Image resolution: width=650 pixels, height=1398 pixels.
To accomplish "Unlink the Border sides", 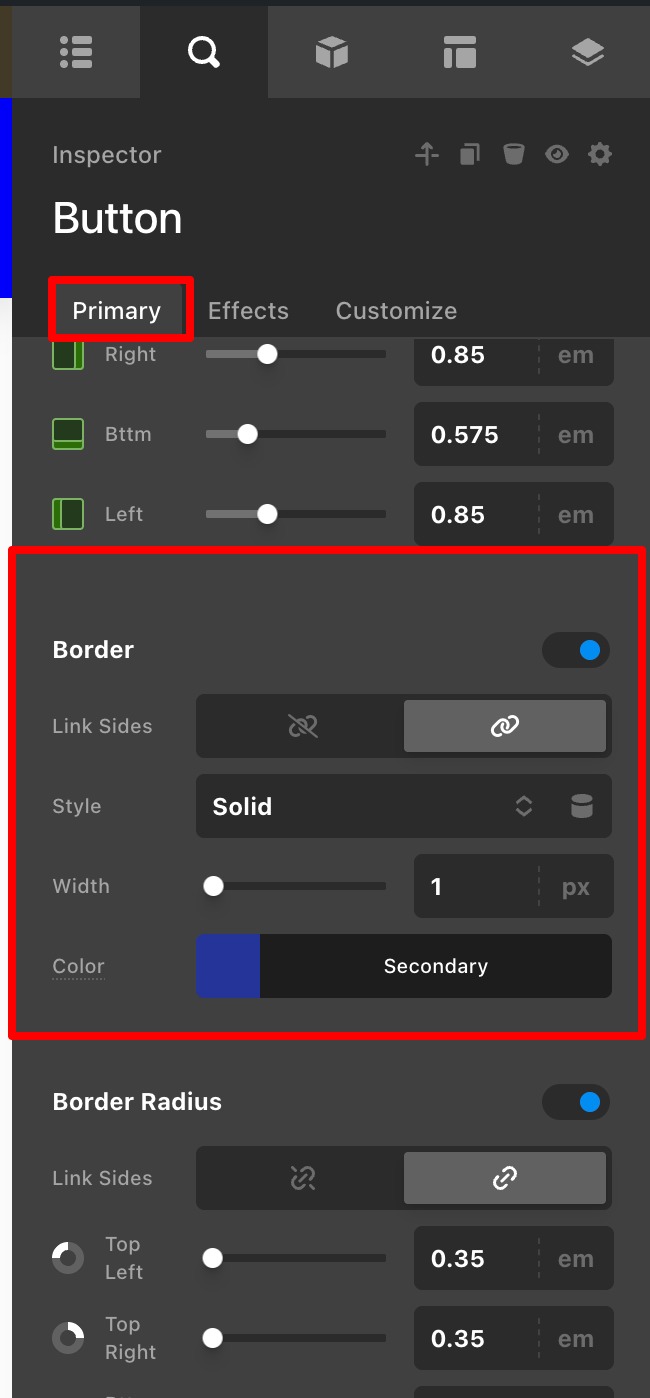I will click(301, 726).
